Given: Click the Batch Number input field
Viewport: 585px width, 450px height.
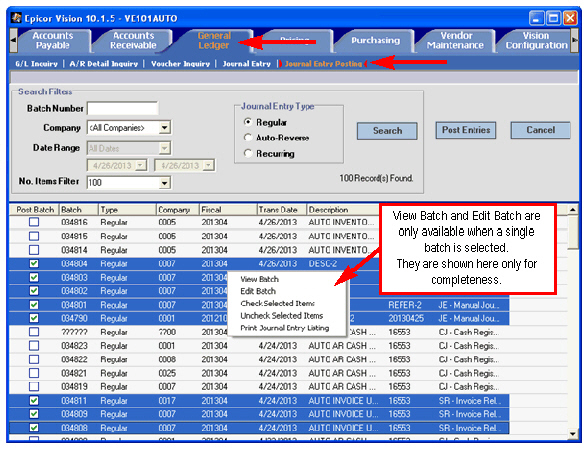Looking at the screenshot, I should 122,109.
